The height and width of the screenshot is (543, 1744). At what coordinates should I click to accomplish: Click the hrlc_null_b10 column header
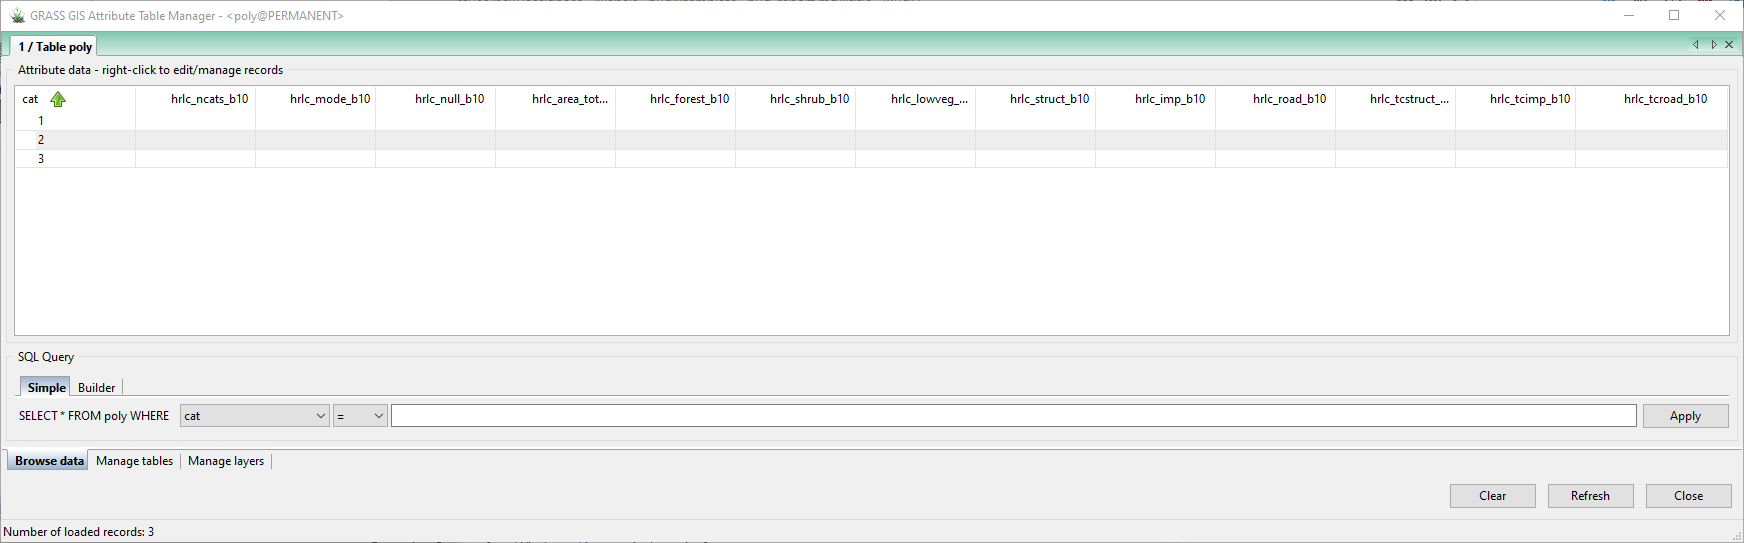(435, 99)
